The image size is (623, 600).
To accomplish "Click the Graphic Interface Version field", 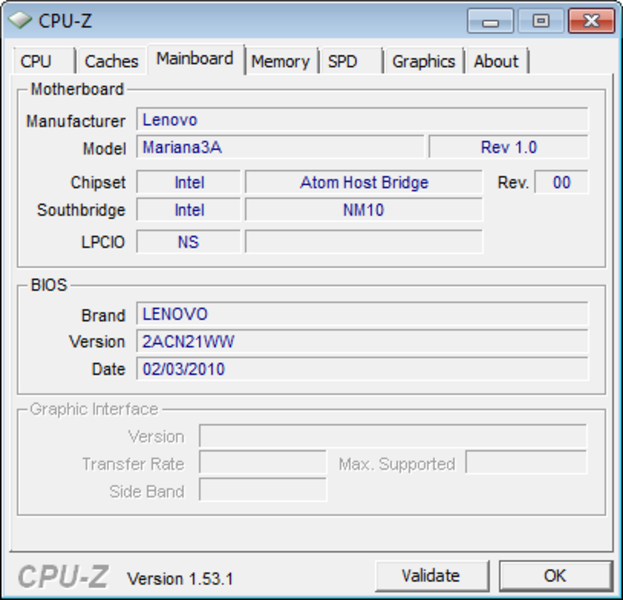I will pos(393,436).
